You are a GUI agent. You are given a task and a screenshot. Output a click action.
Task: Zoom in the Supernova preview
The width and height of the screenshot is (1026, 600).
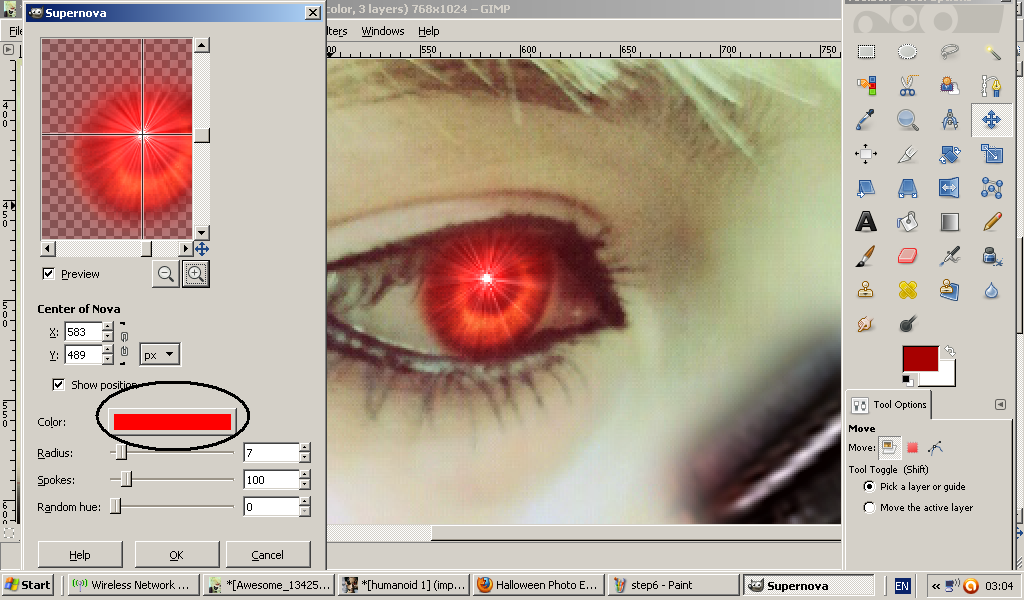tap(195, 273)
